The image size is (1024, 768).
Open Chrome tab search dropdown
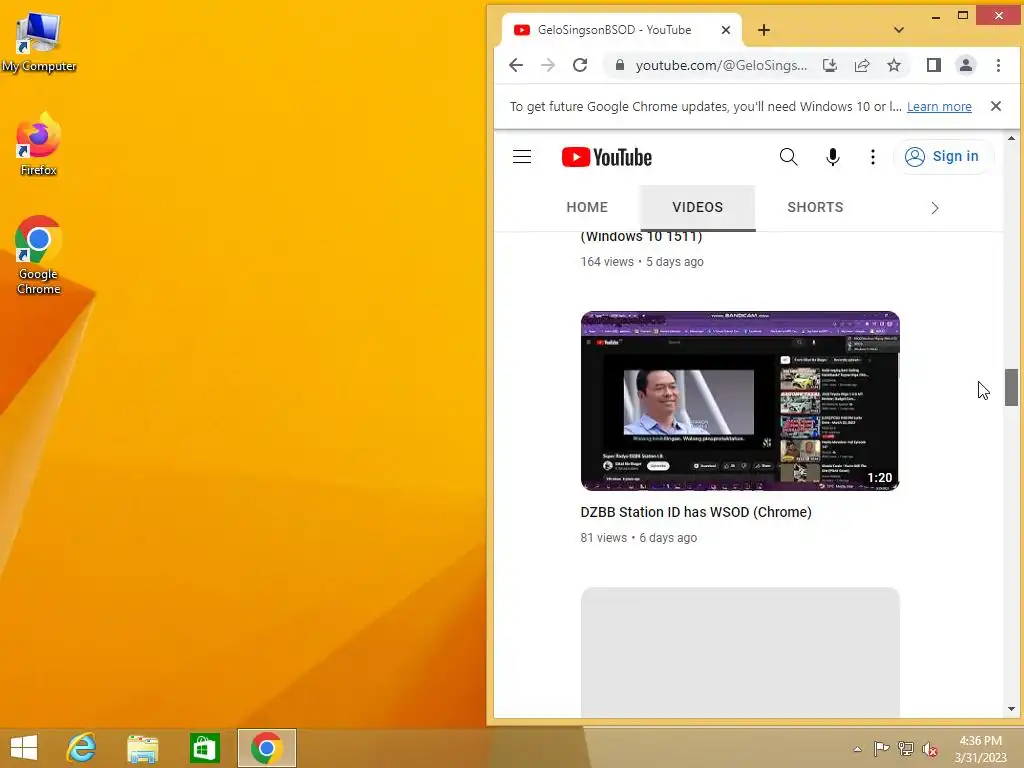pos(899,30)
